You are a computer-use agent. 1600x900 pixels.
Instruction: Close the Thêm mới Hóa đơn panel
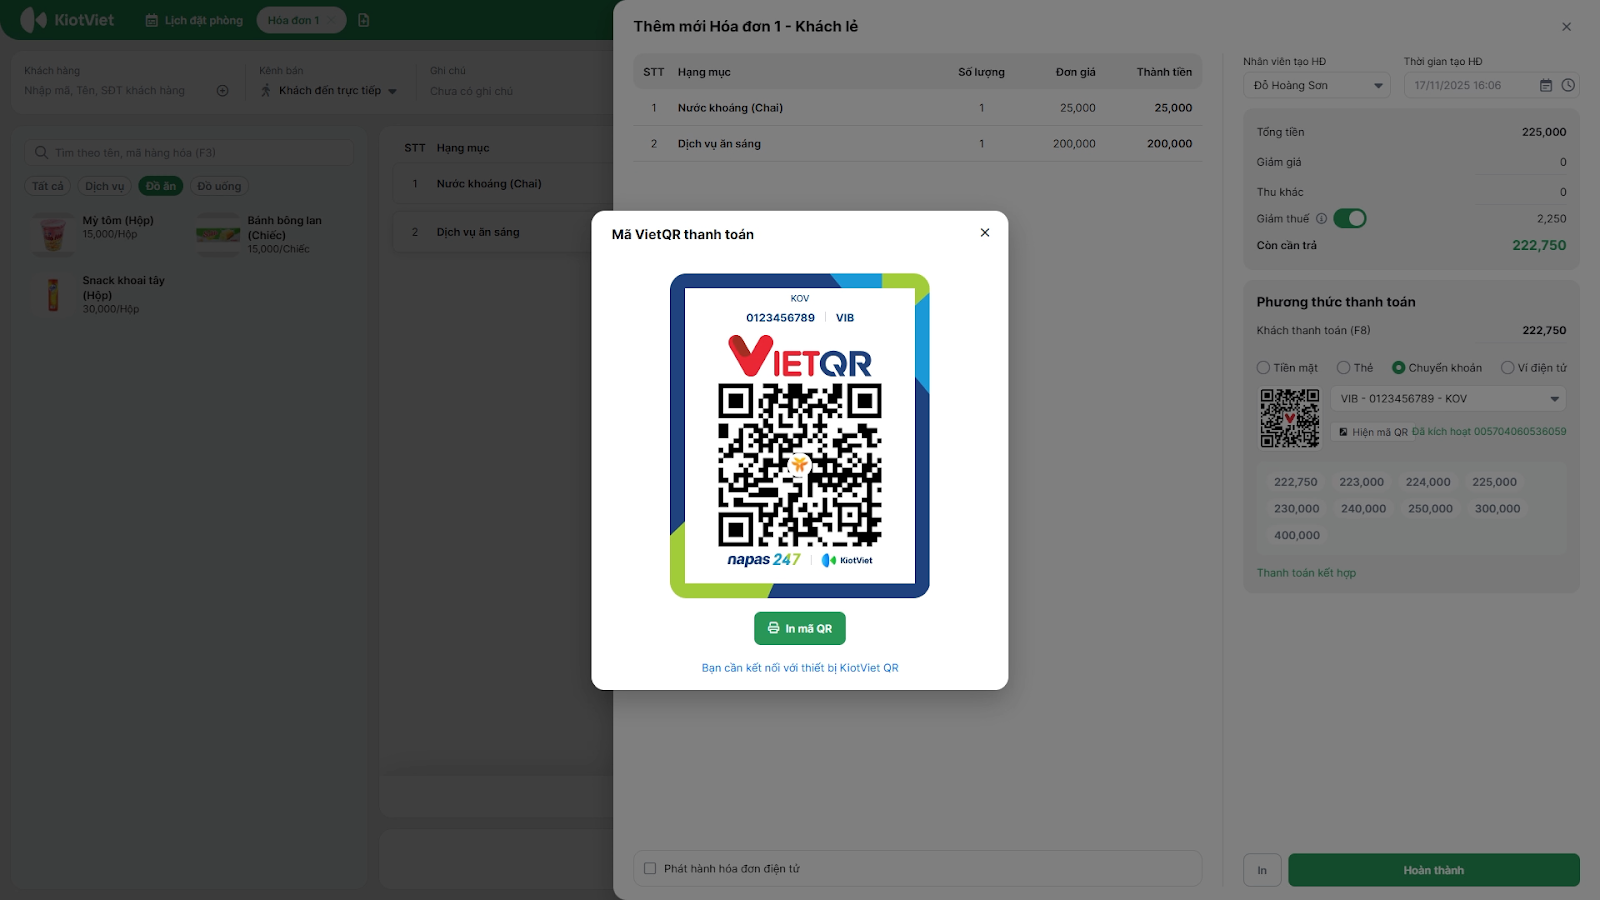(x=1567, y=27)
